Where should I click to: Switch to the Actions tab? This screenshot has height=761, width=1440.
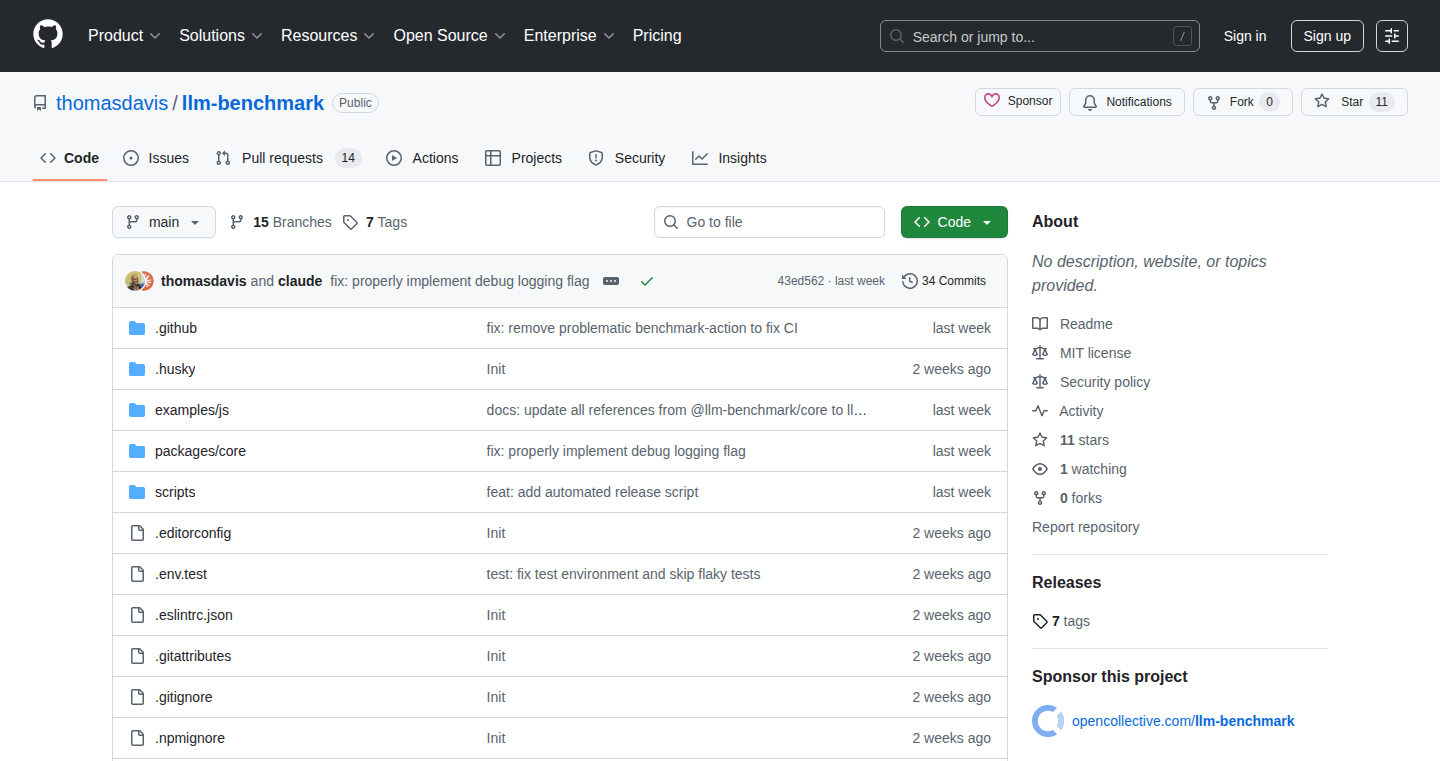[422, 158]
